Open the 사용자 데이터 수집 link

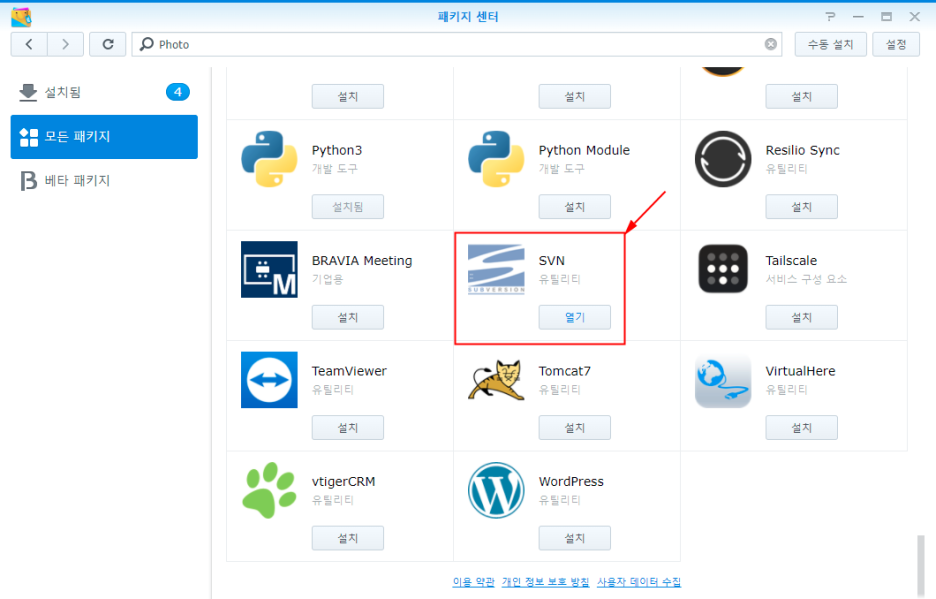(x=639, y=582)
